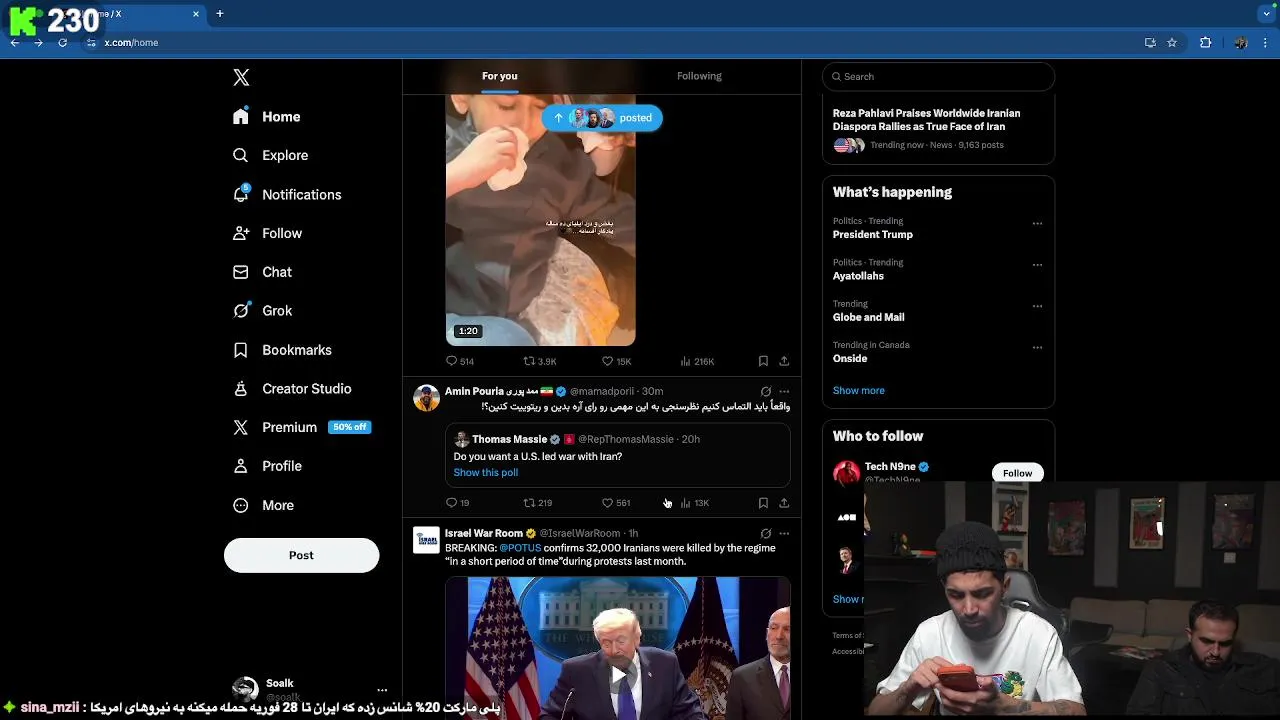This screenshot has width=1280, height=720.
Task: Play the Israel War Room video
Action: [x=618, y=674]
